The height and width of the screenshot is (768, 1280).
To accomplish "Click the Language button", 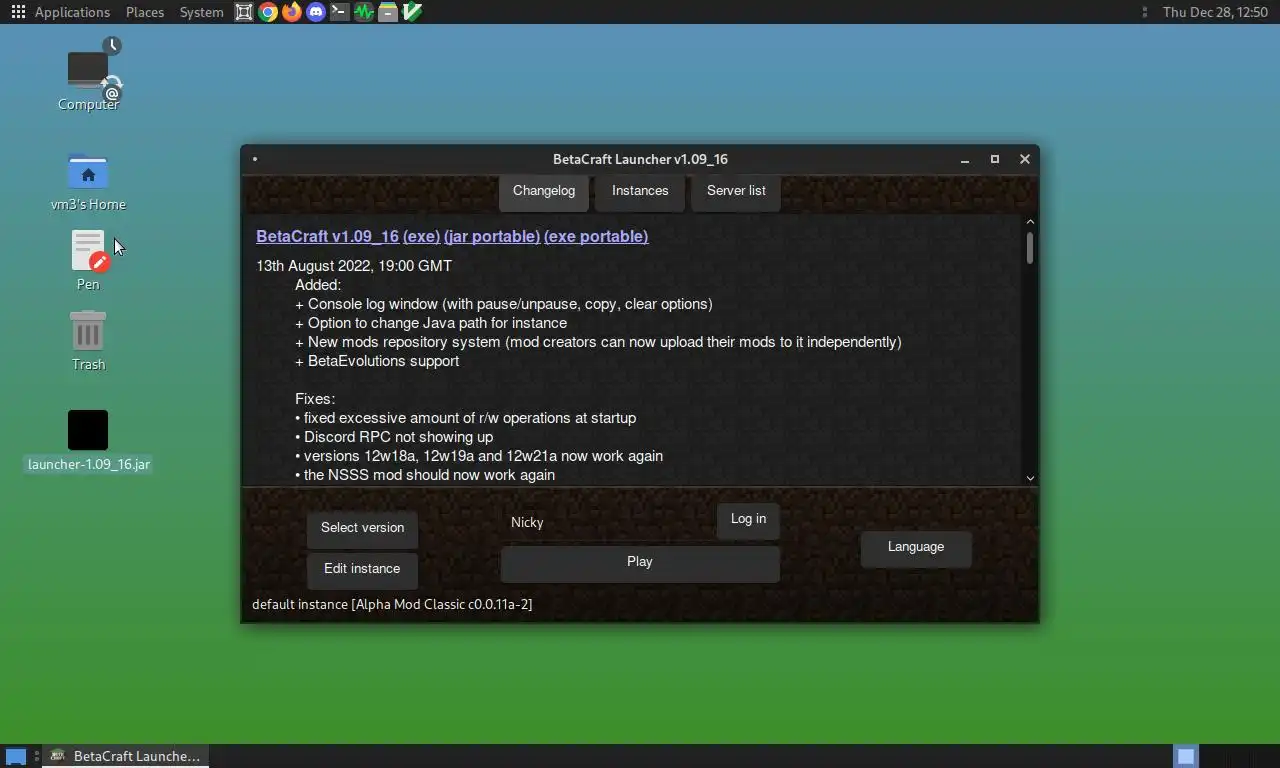I will pyautogui.click(x=916, y=547).
